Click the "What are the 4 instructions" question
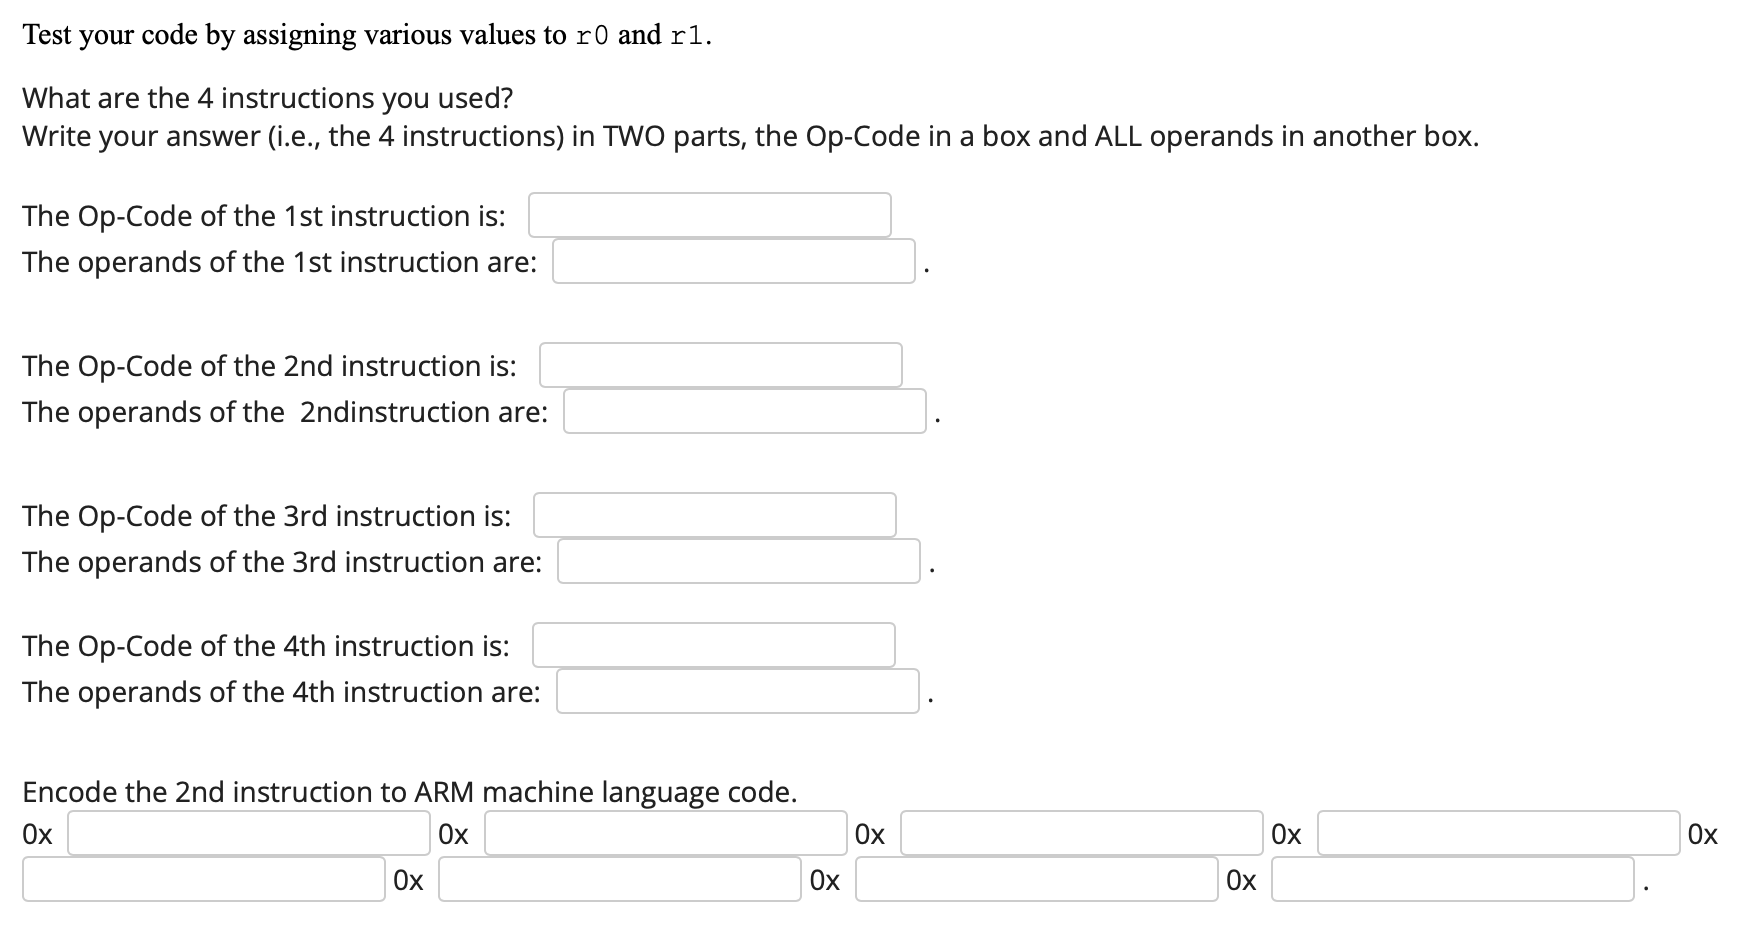Image resolution: width=1764 pixels, height=936 pixels. pos(267,98)
